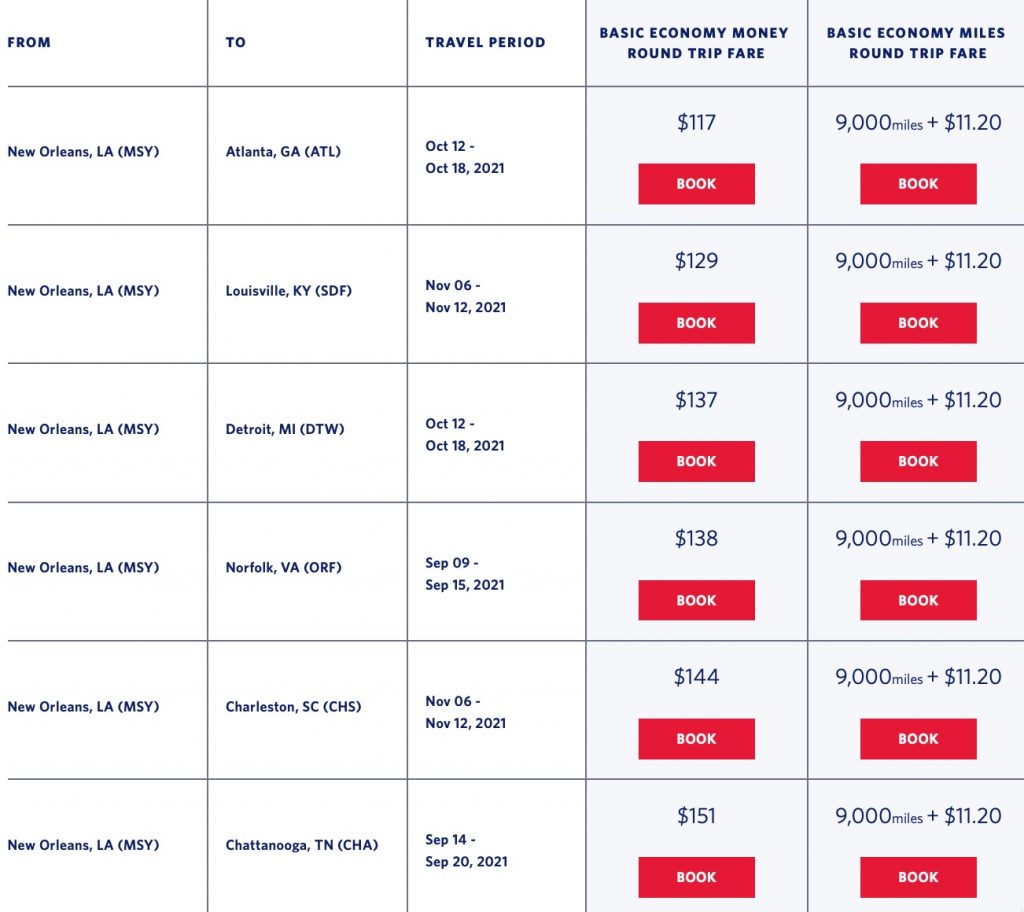Book the $144 Charleston money fare

pos(696,739)
